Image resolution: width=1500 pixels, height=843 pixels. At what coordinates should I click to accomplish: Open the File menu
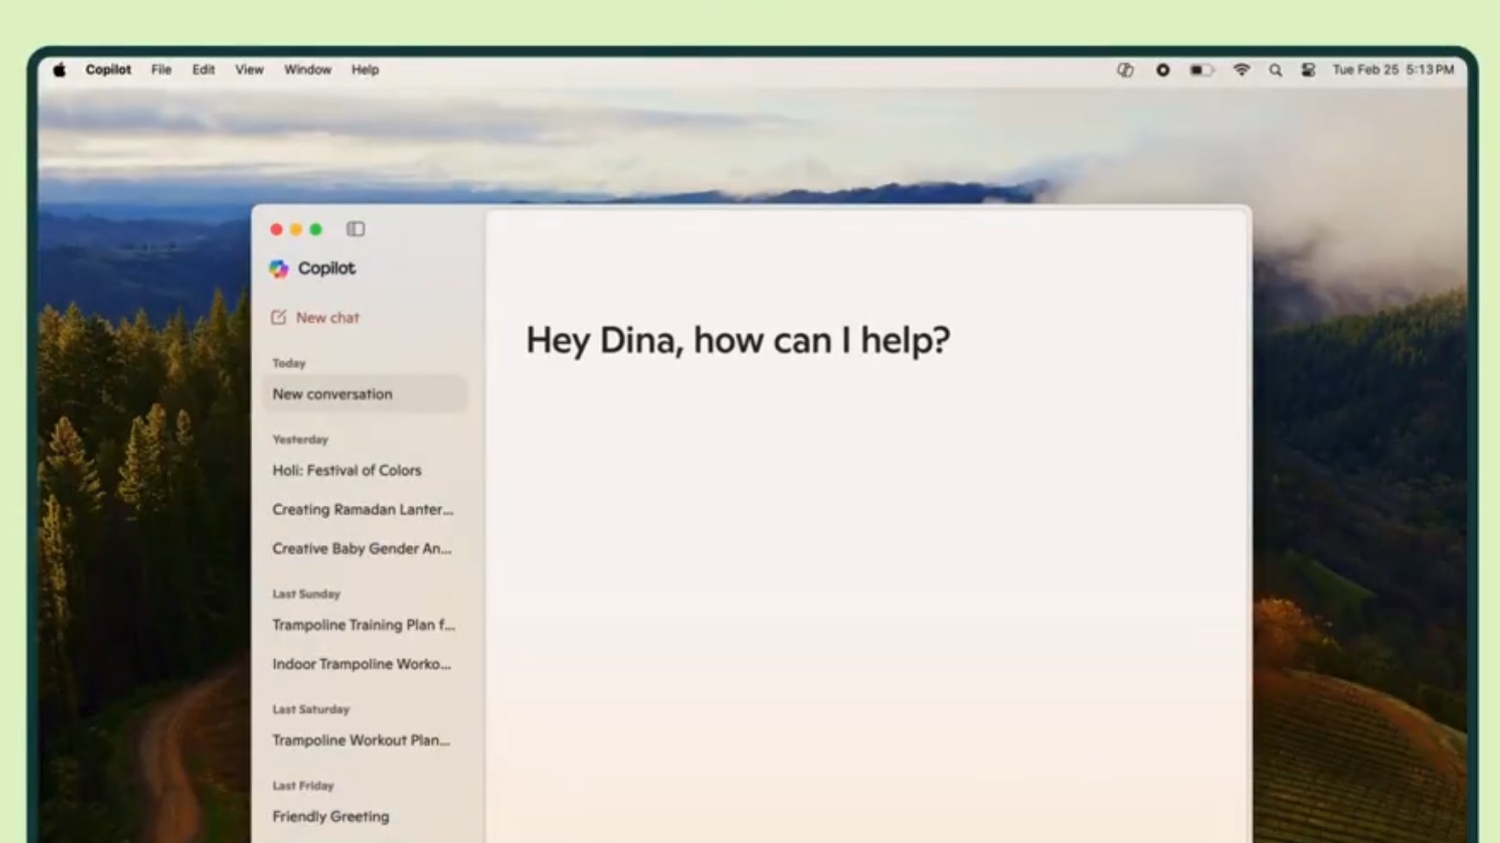[161, 70]
